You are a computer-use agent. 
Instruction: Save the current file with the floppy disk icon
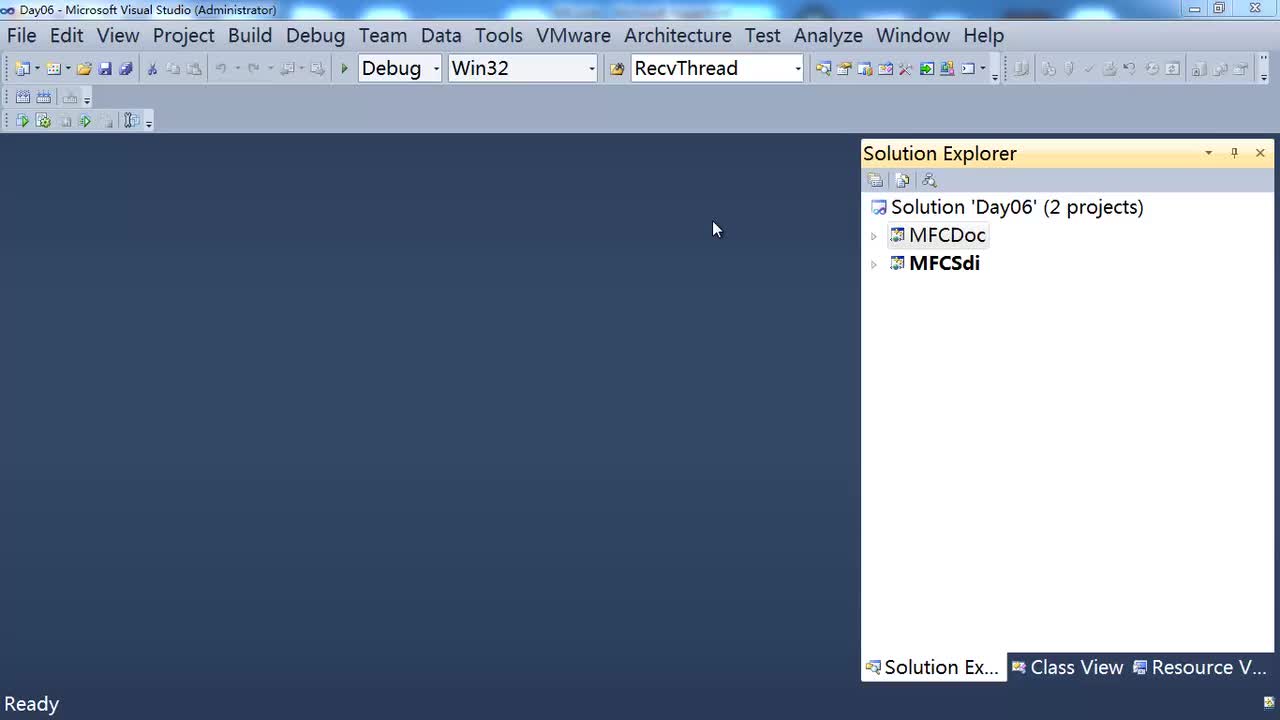coord(105,69)
